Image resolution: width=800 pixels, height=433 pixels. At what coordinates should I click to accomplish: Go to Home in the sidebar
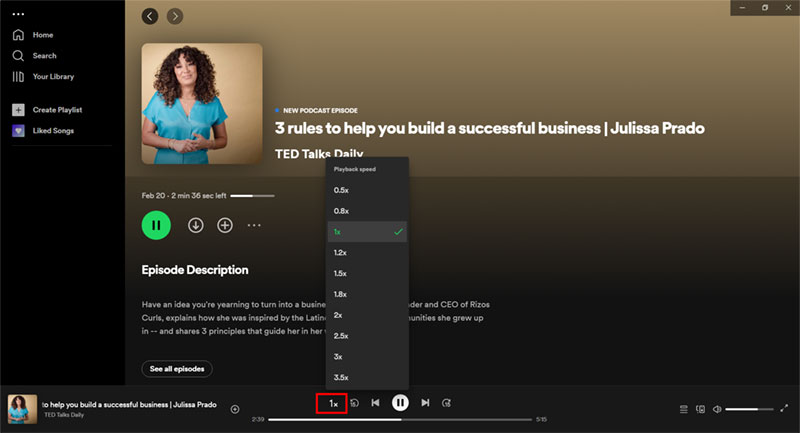click(x=33, y=35)
